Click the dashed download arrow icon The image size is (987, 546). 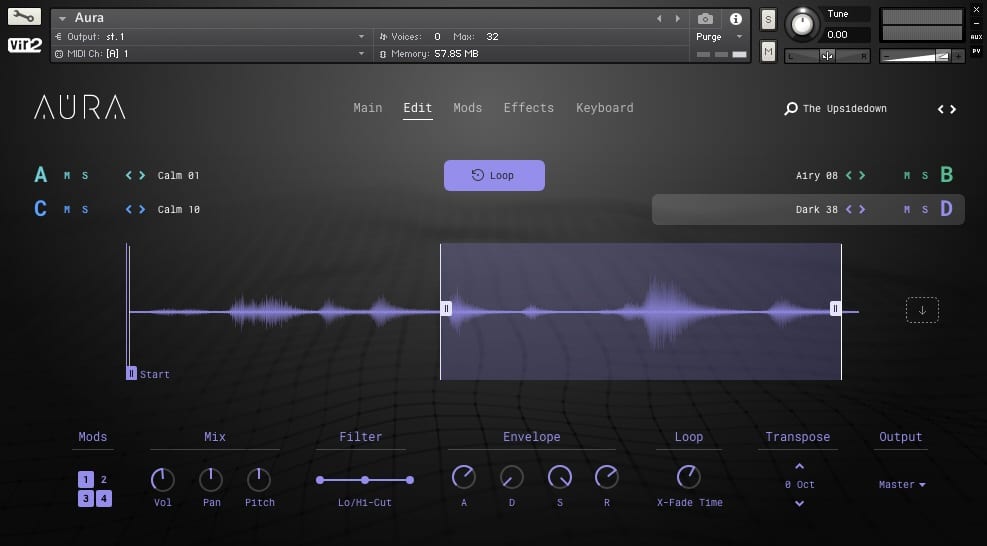922,310
